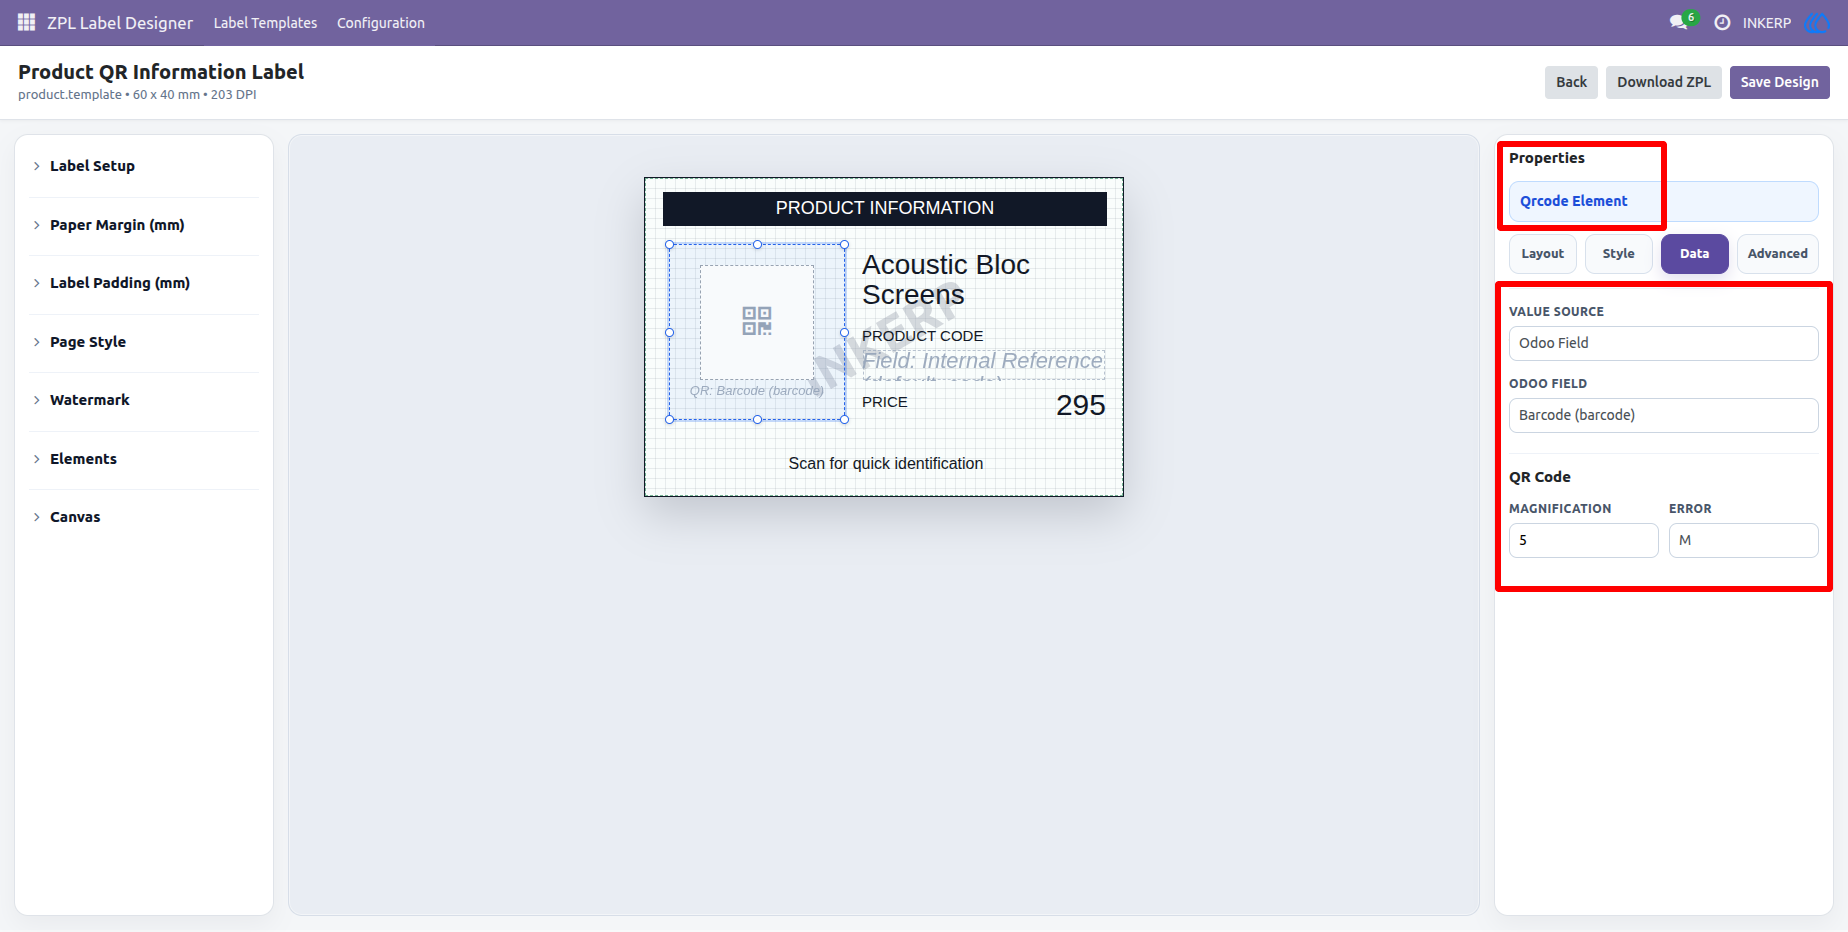
Task: Expand the Watermark section
Action: pyautogui.click(x=144, y=400)
